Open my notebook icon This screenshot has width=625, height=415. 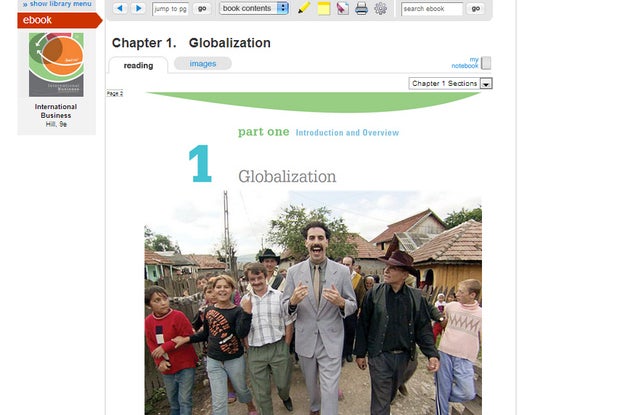tap(486, 63)
